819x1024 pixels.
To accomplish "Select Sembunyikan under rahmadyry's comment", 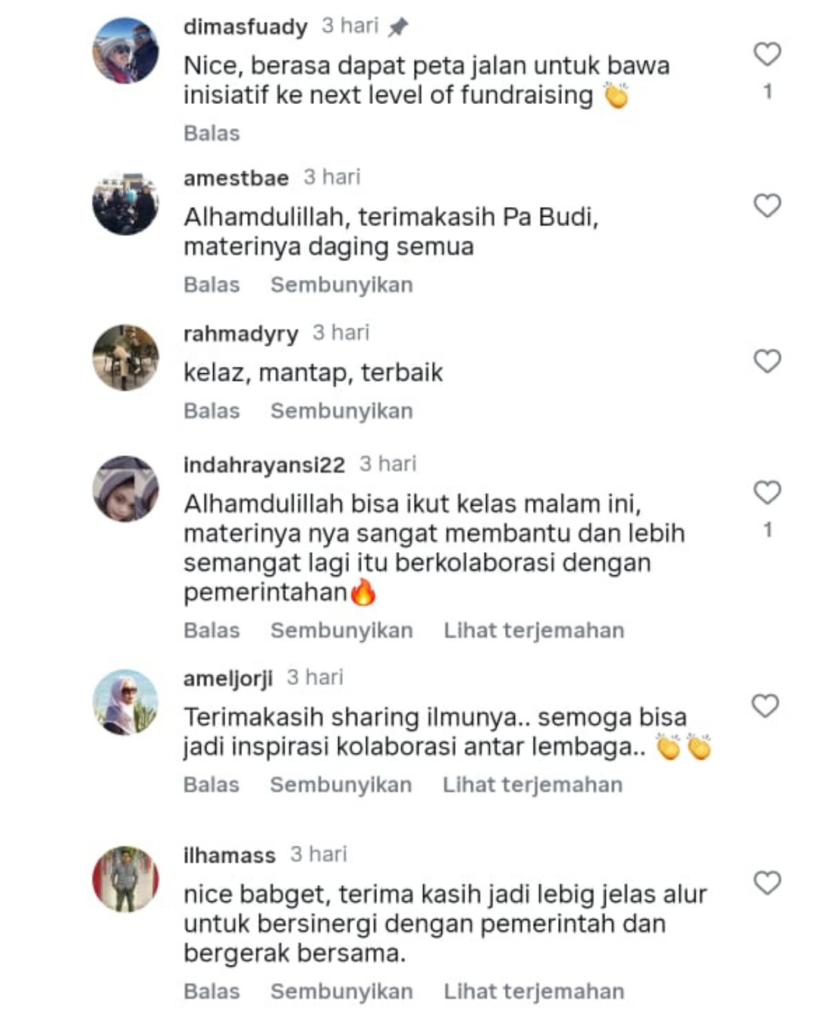I will [342, 411].
